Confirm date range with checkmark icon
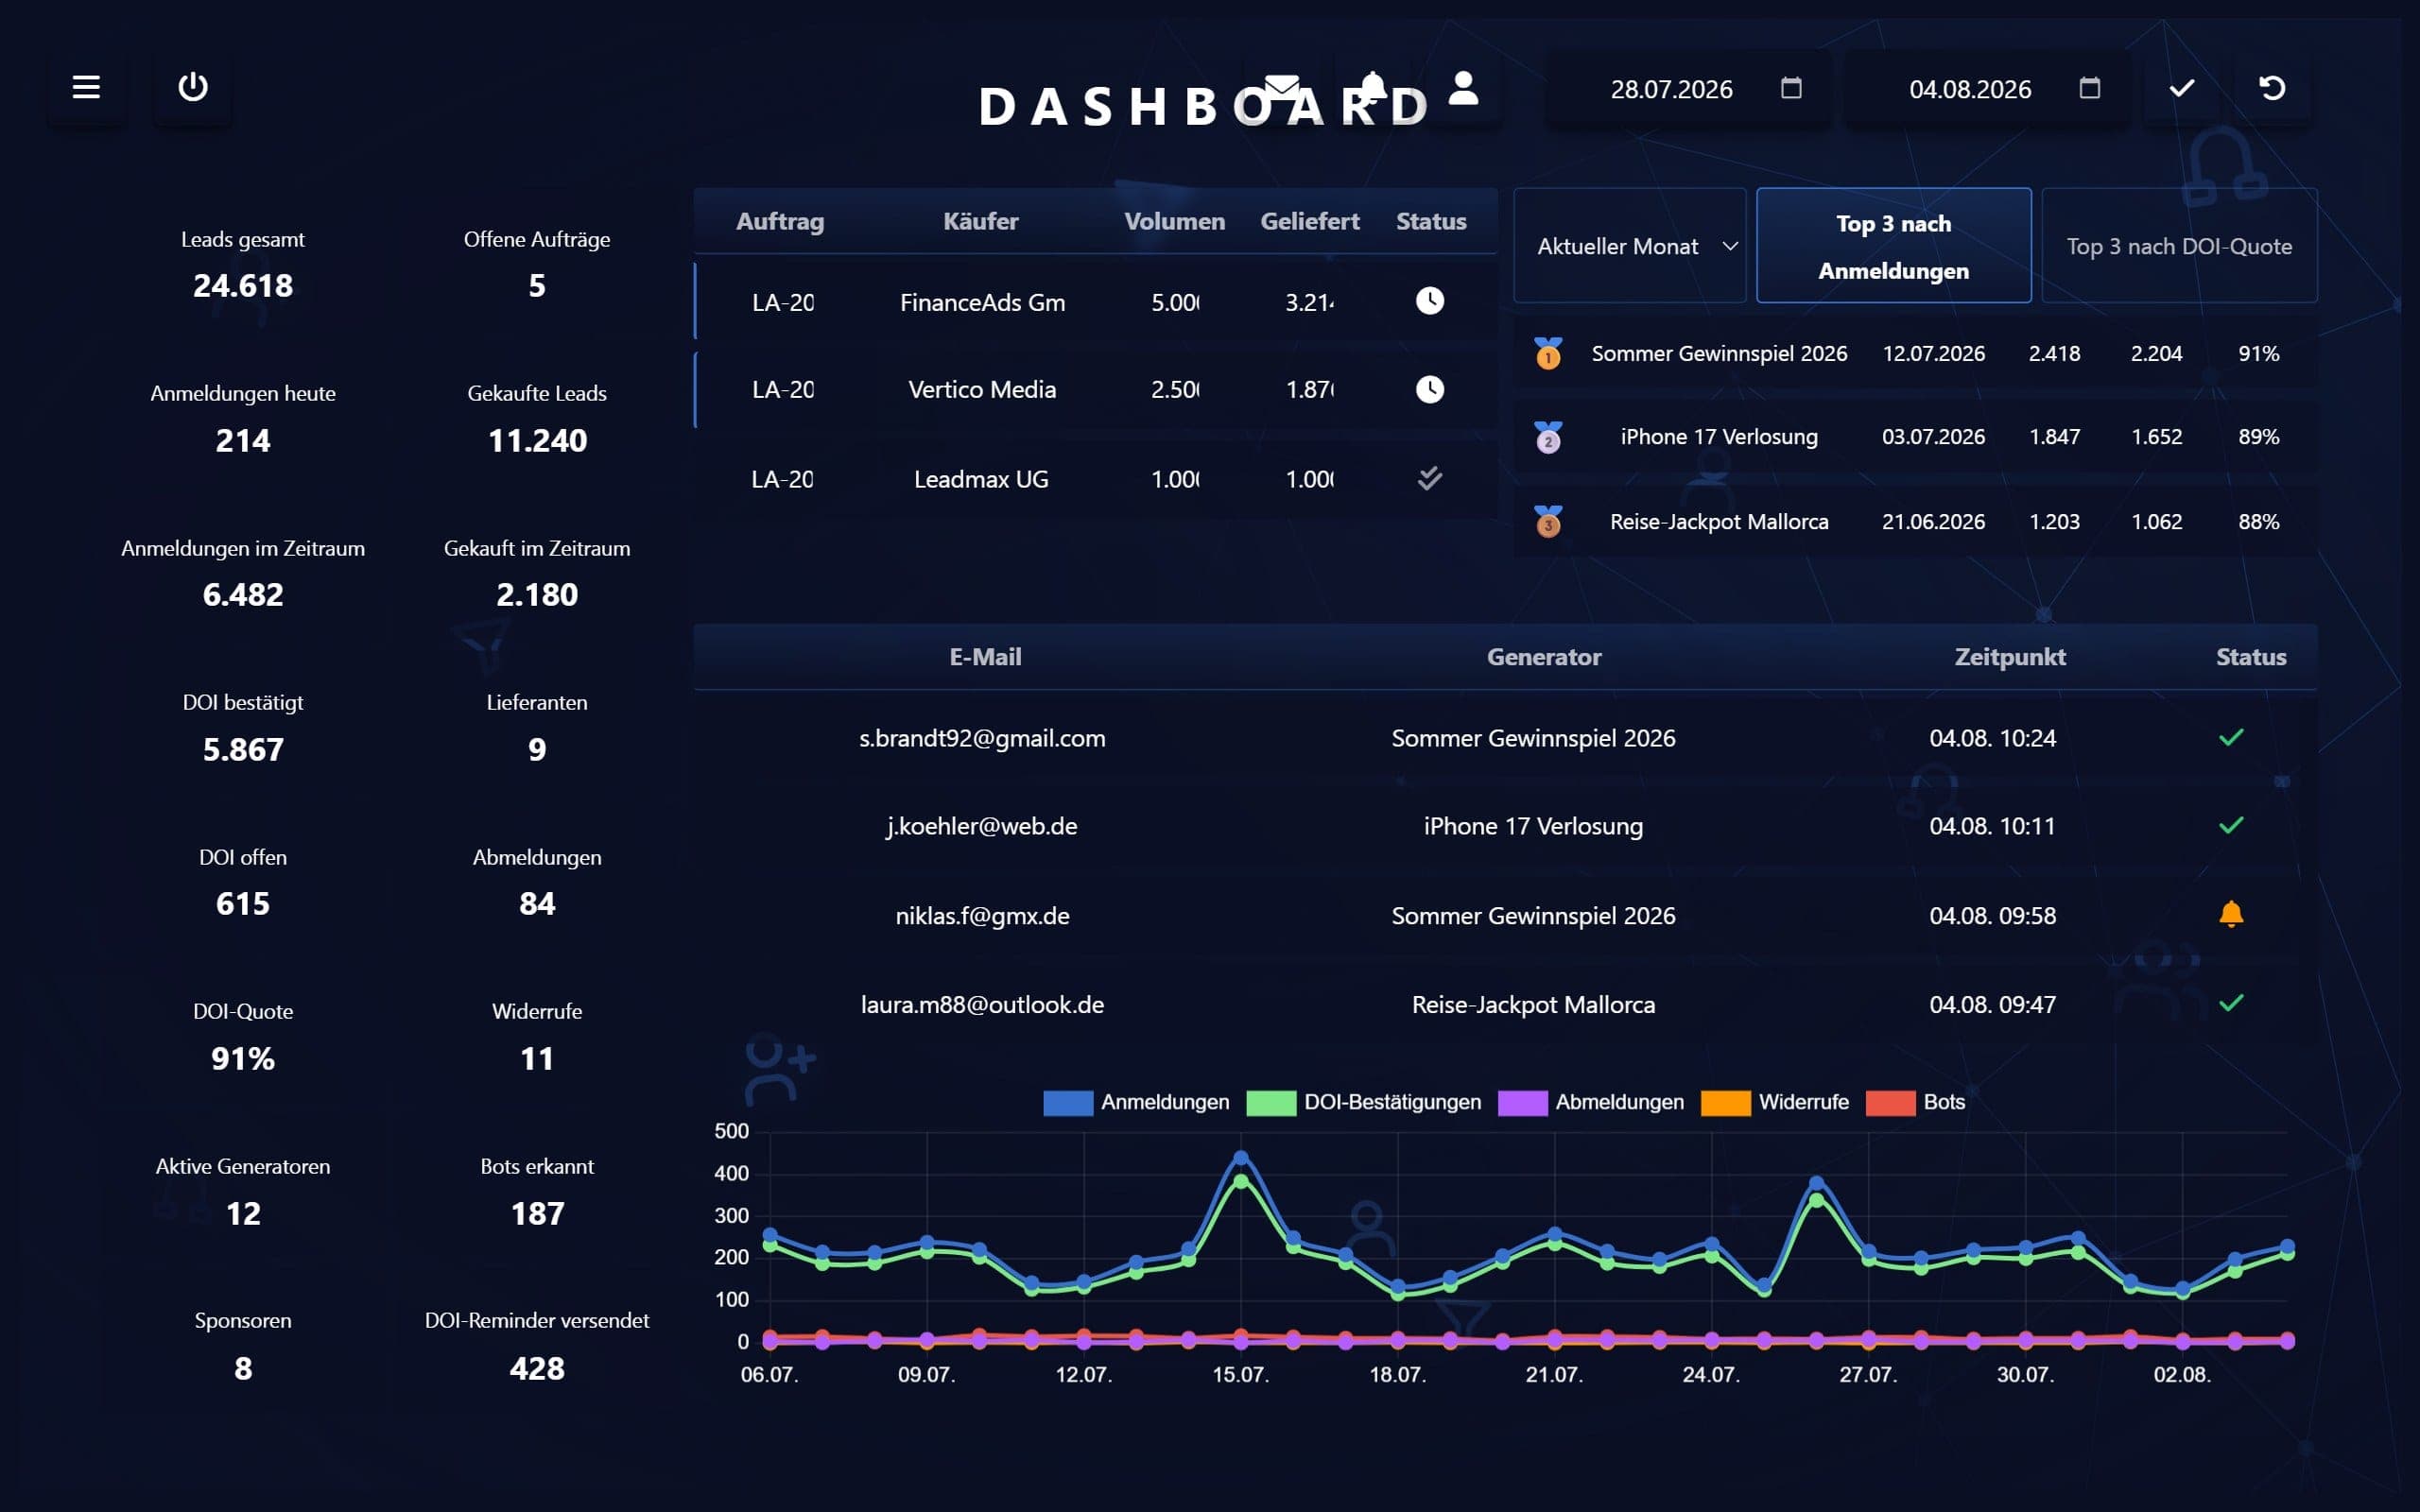Image resolution: width=2420 pixels, height=1512 pixels. (x=2182, y=88)
